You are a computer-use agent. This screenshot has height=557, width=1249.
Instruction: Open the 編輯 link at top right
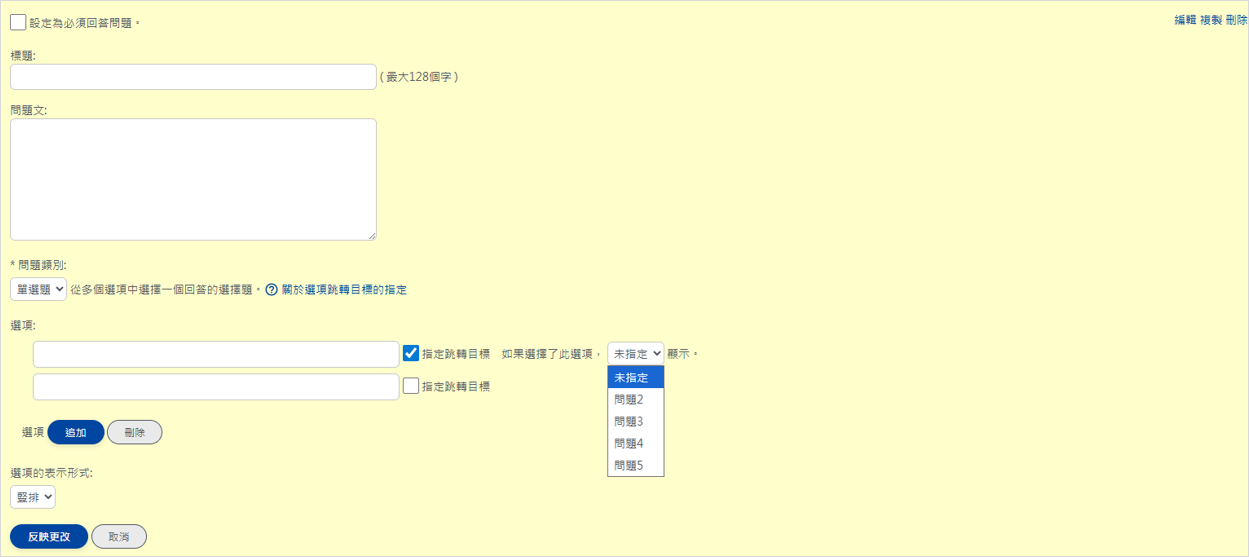[1185, 20]
